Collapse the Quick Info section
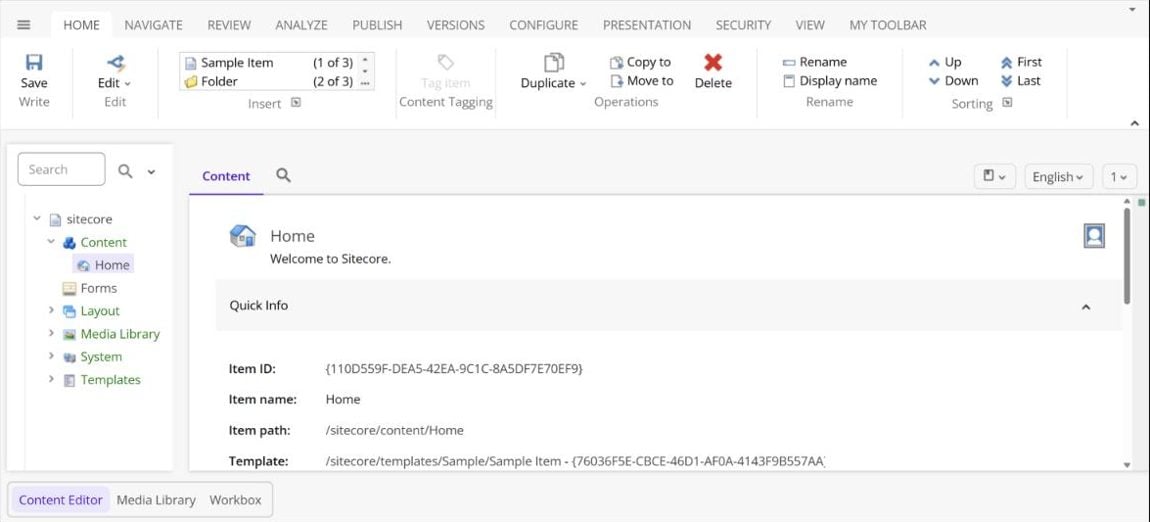Image resolution: width=1150 pixels, height=522 pixels. coord(1086,306)
